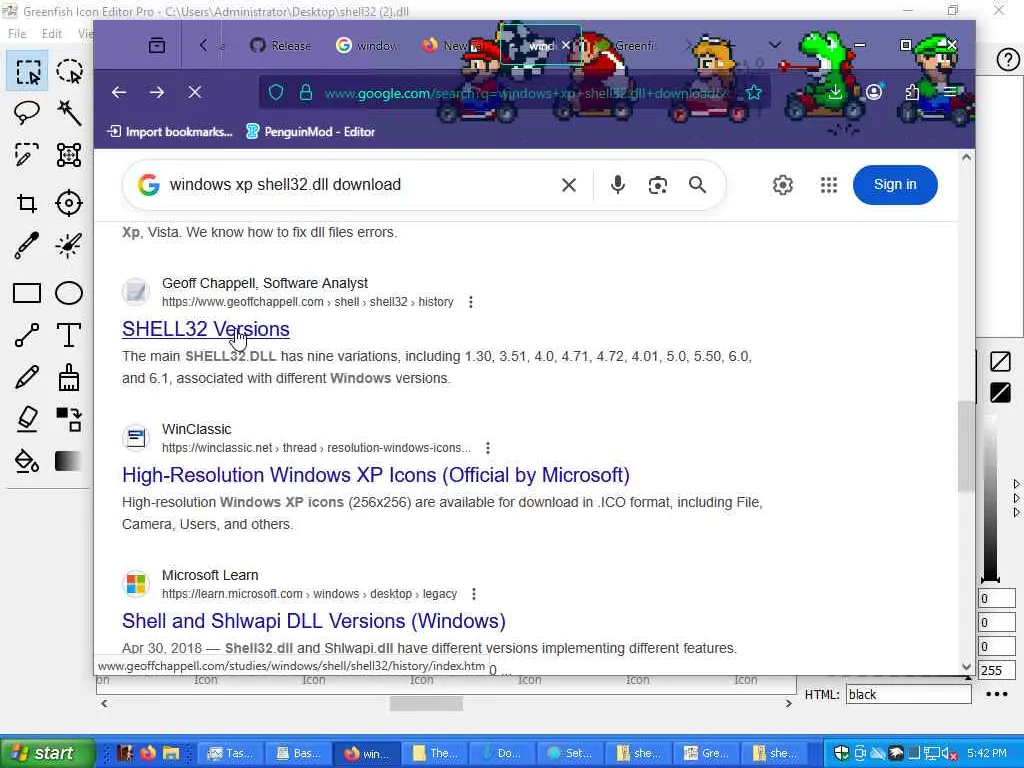This screenshot has width=1024, height=768.
Task: Open the SHELL32 Versions result
Action: [206, 329]
